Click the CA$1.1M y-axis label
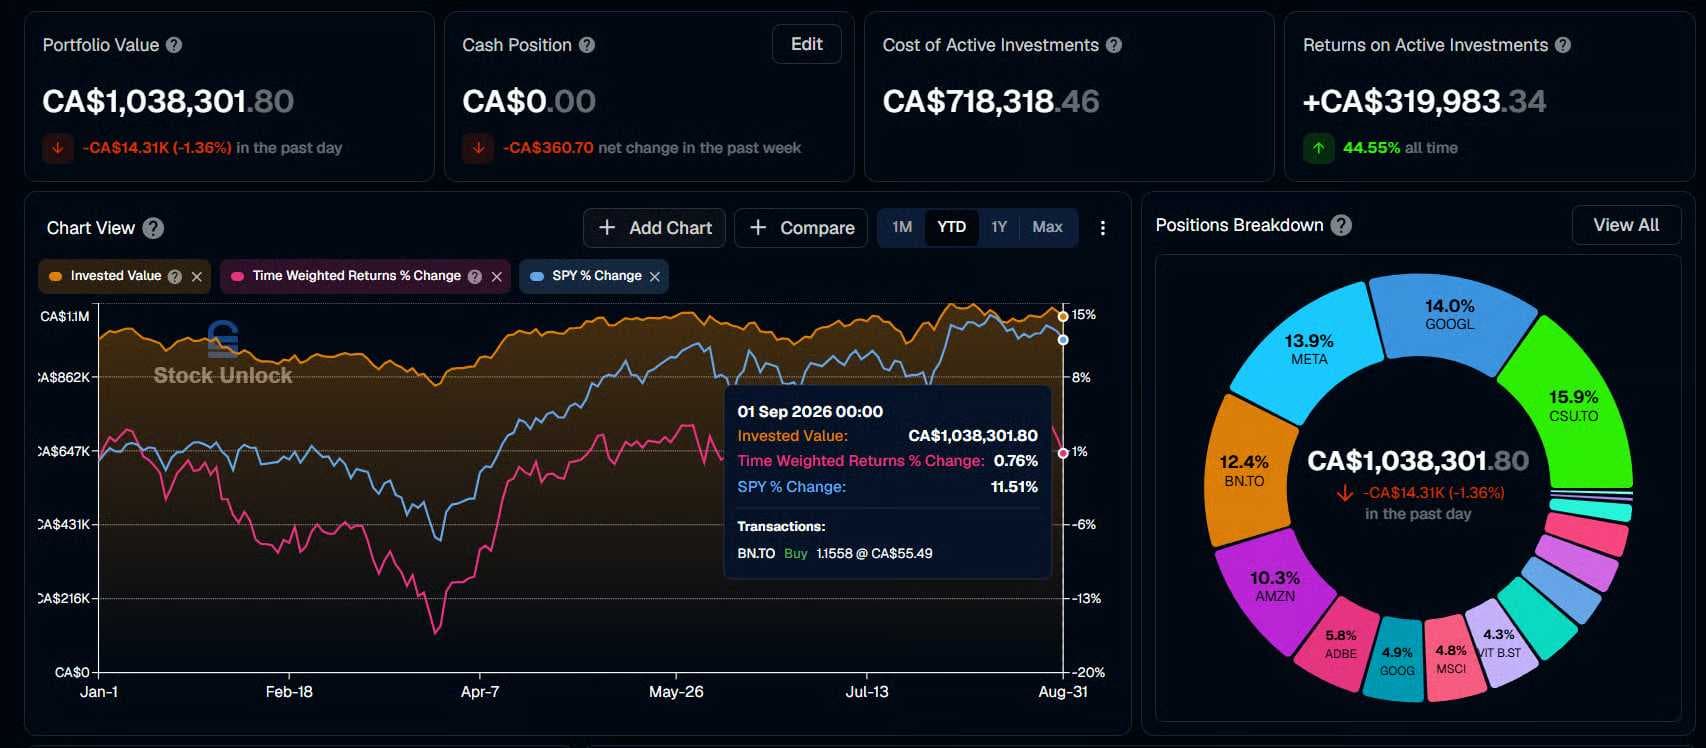The width and height of the screenshot is (1706, 748). [x=65, y=317]
